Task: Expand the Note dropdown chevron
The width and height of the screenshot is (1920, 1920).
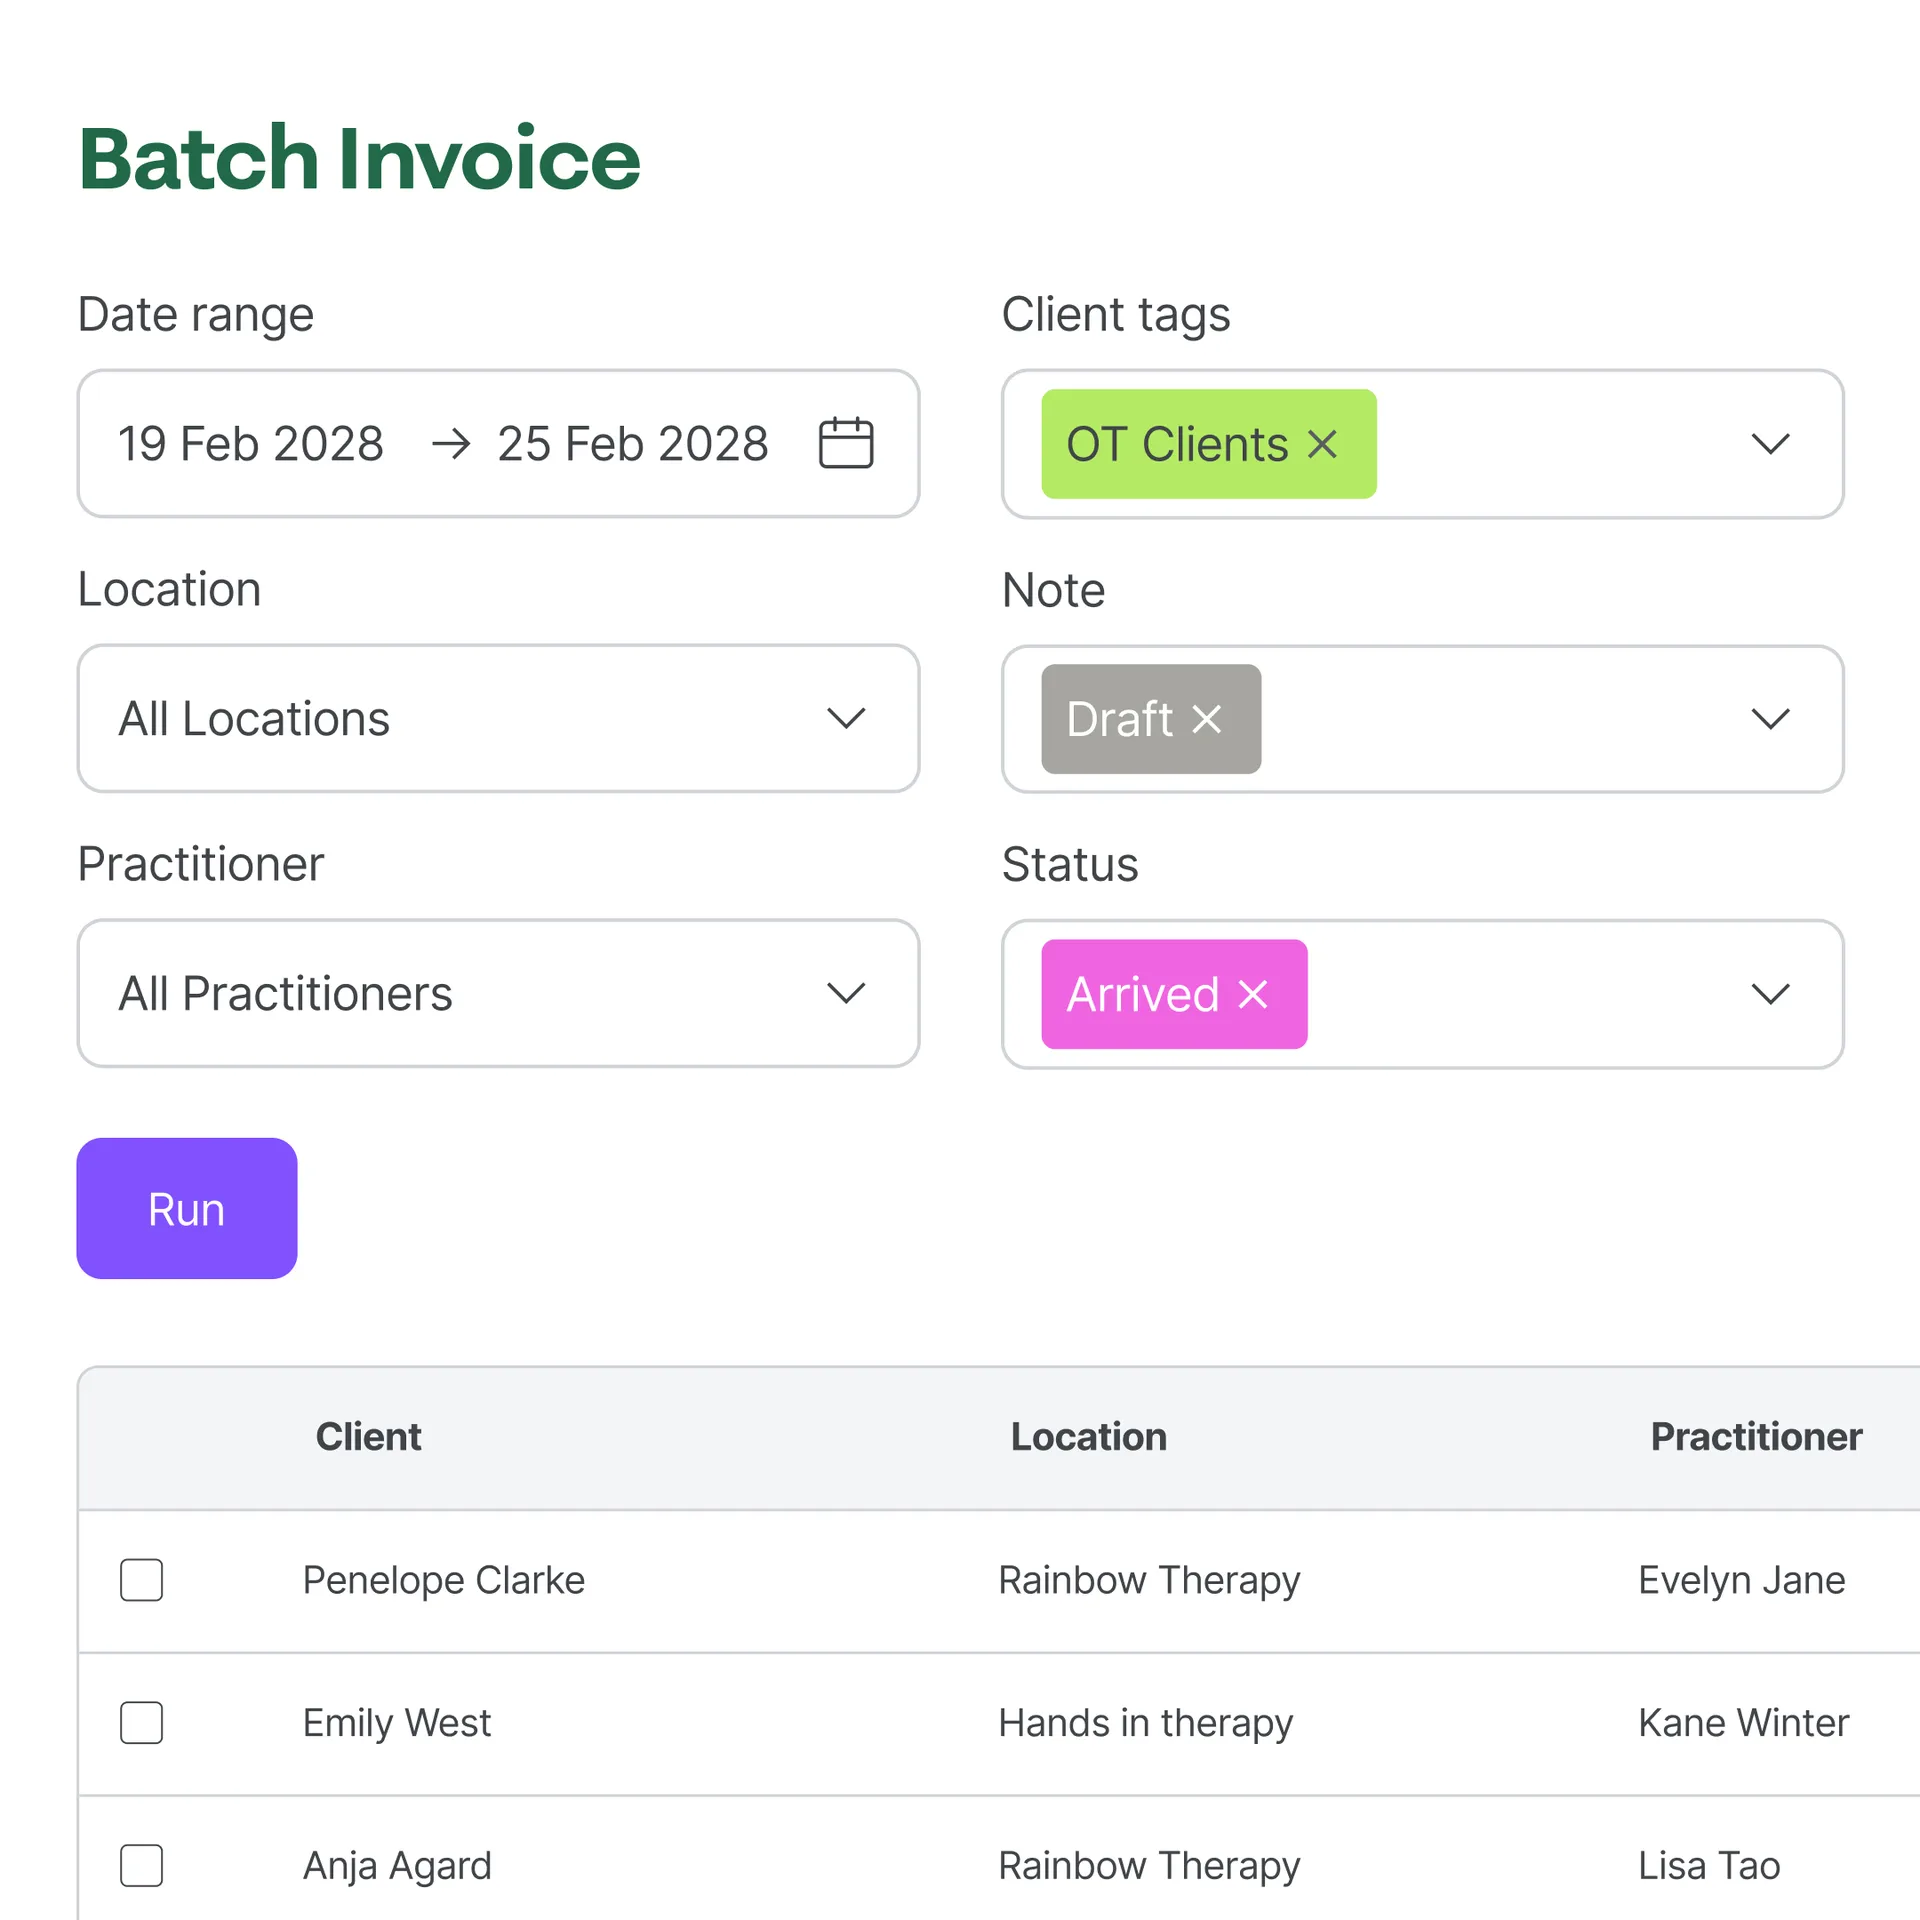Action: [1770, 719]
